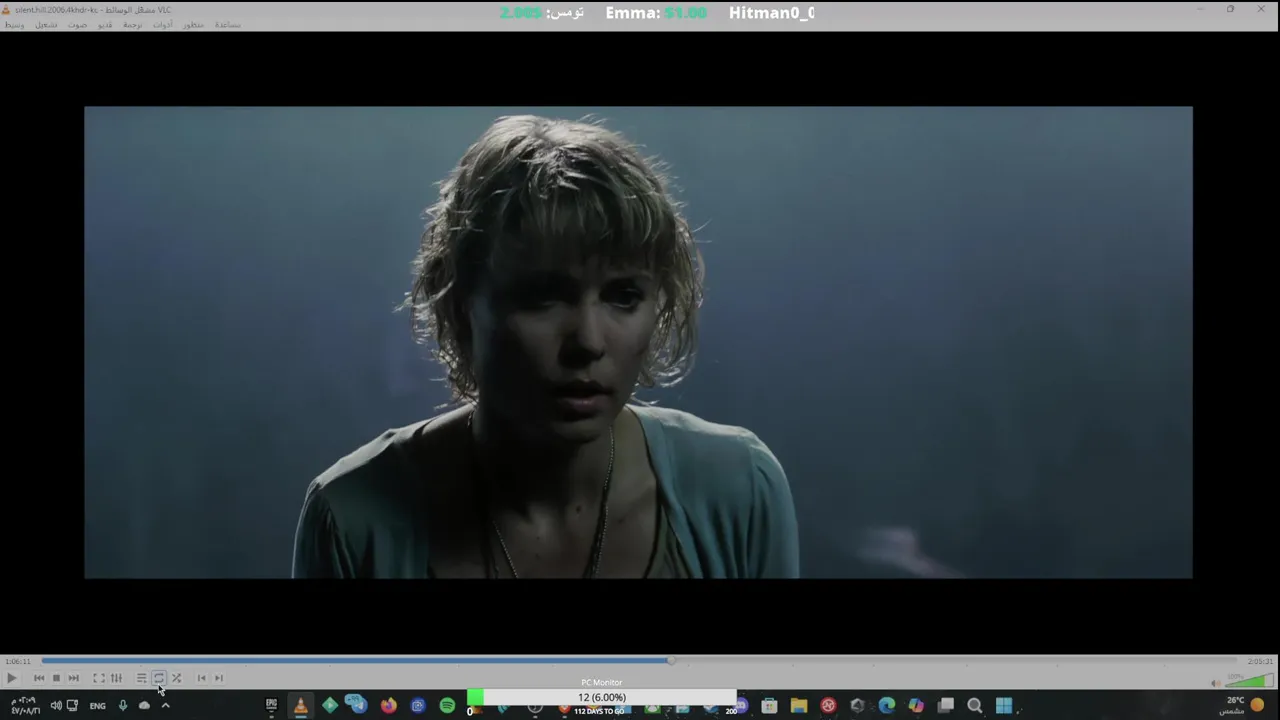The height and width of the screenshot is (720, 1280).
Task: Click the taskbar search magnifier
Action: 975,705
